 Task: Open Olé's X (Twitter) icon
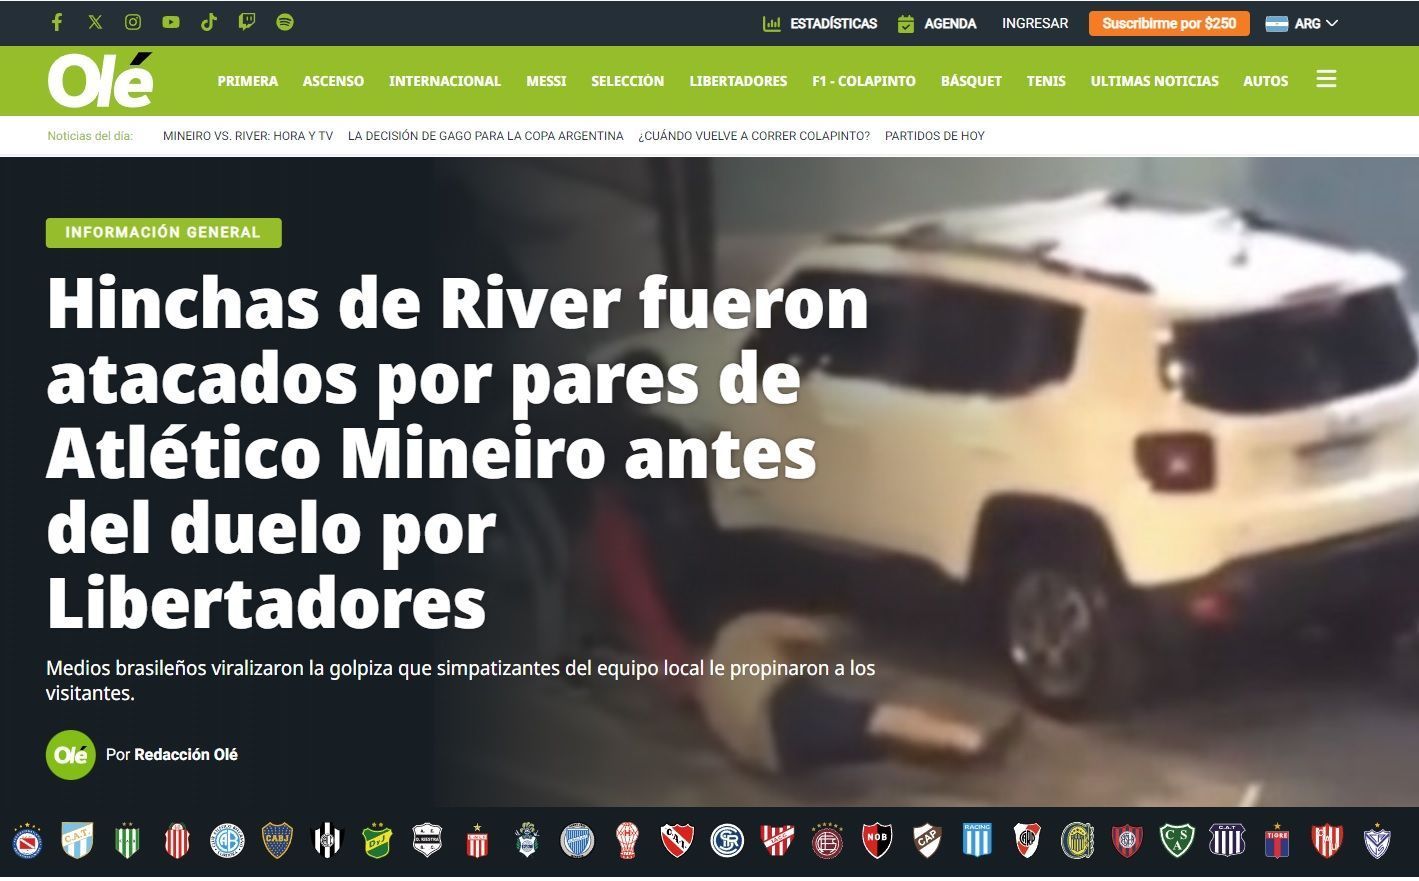pyautogui.click(x=95, y=22)
